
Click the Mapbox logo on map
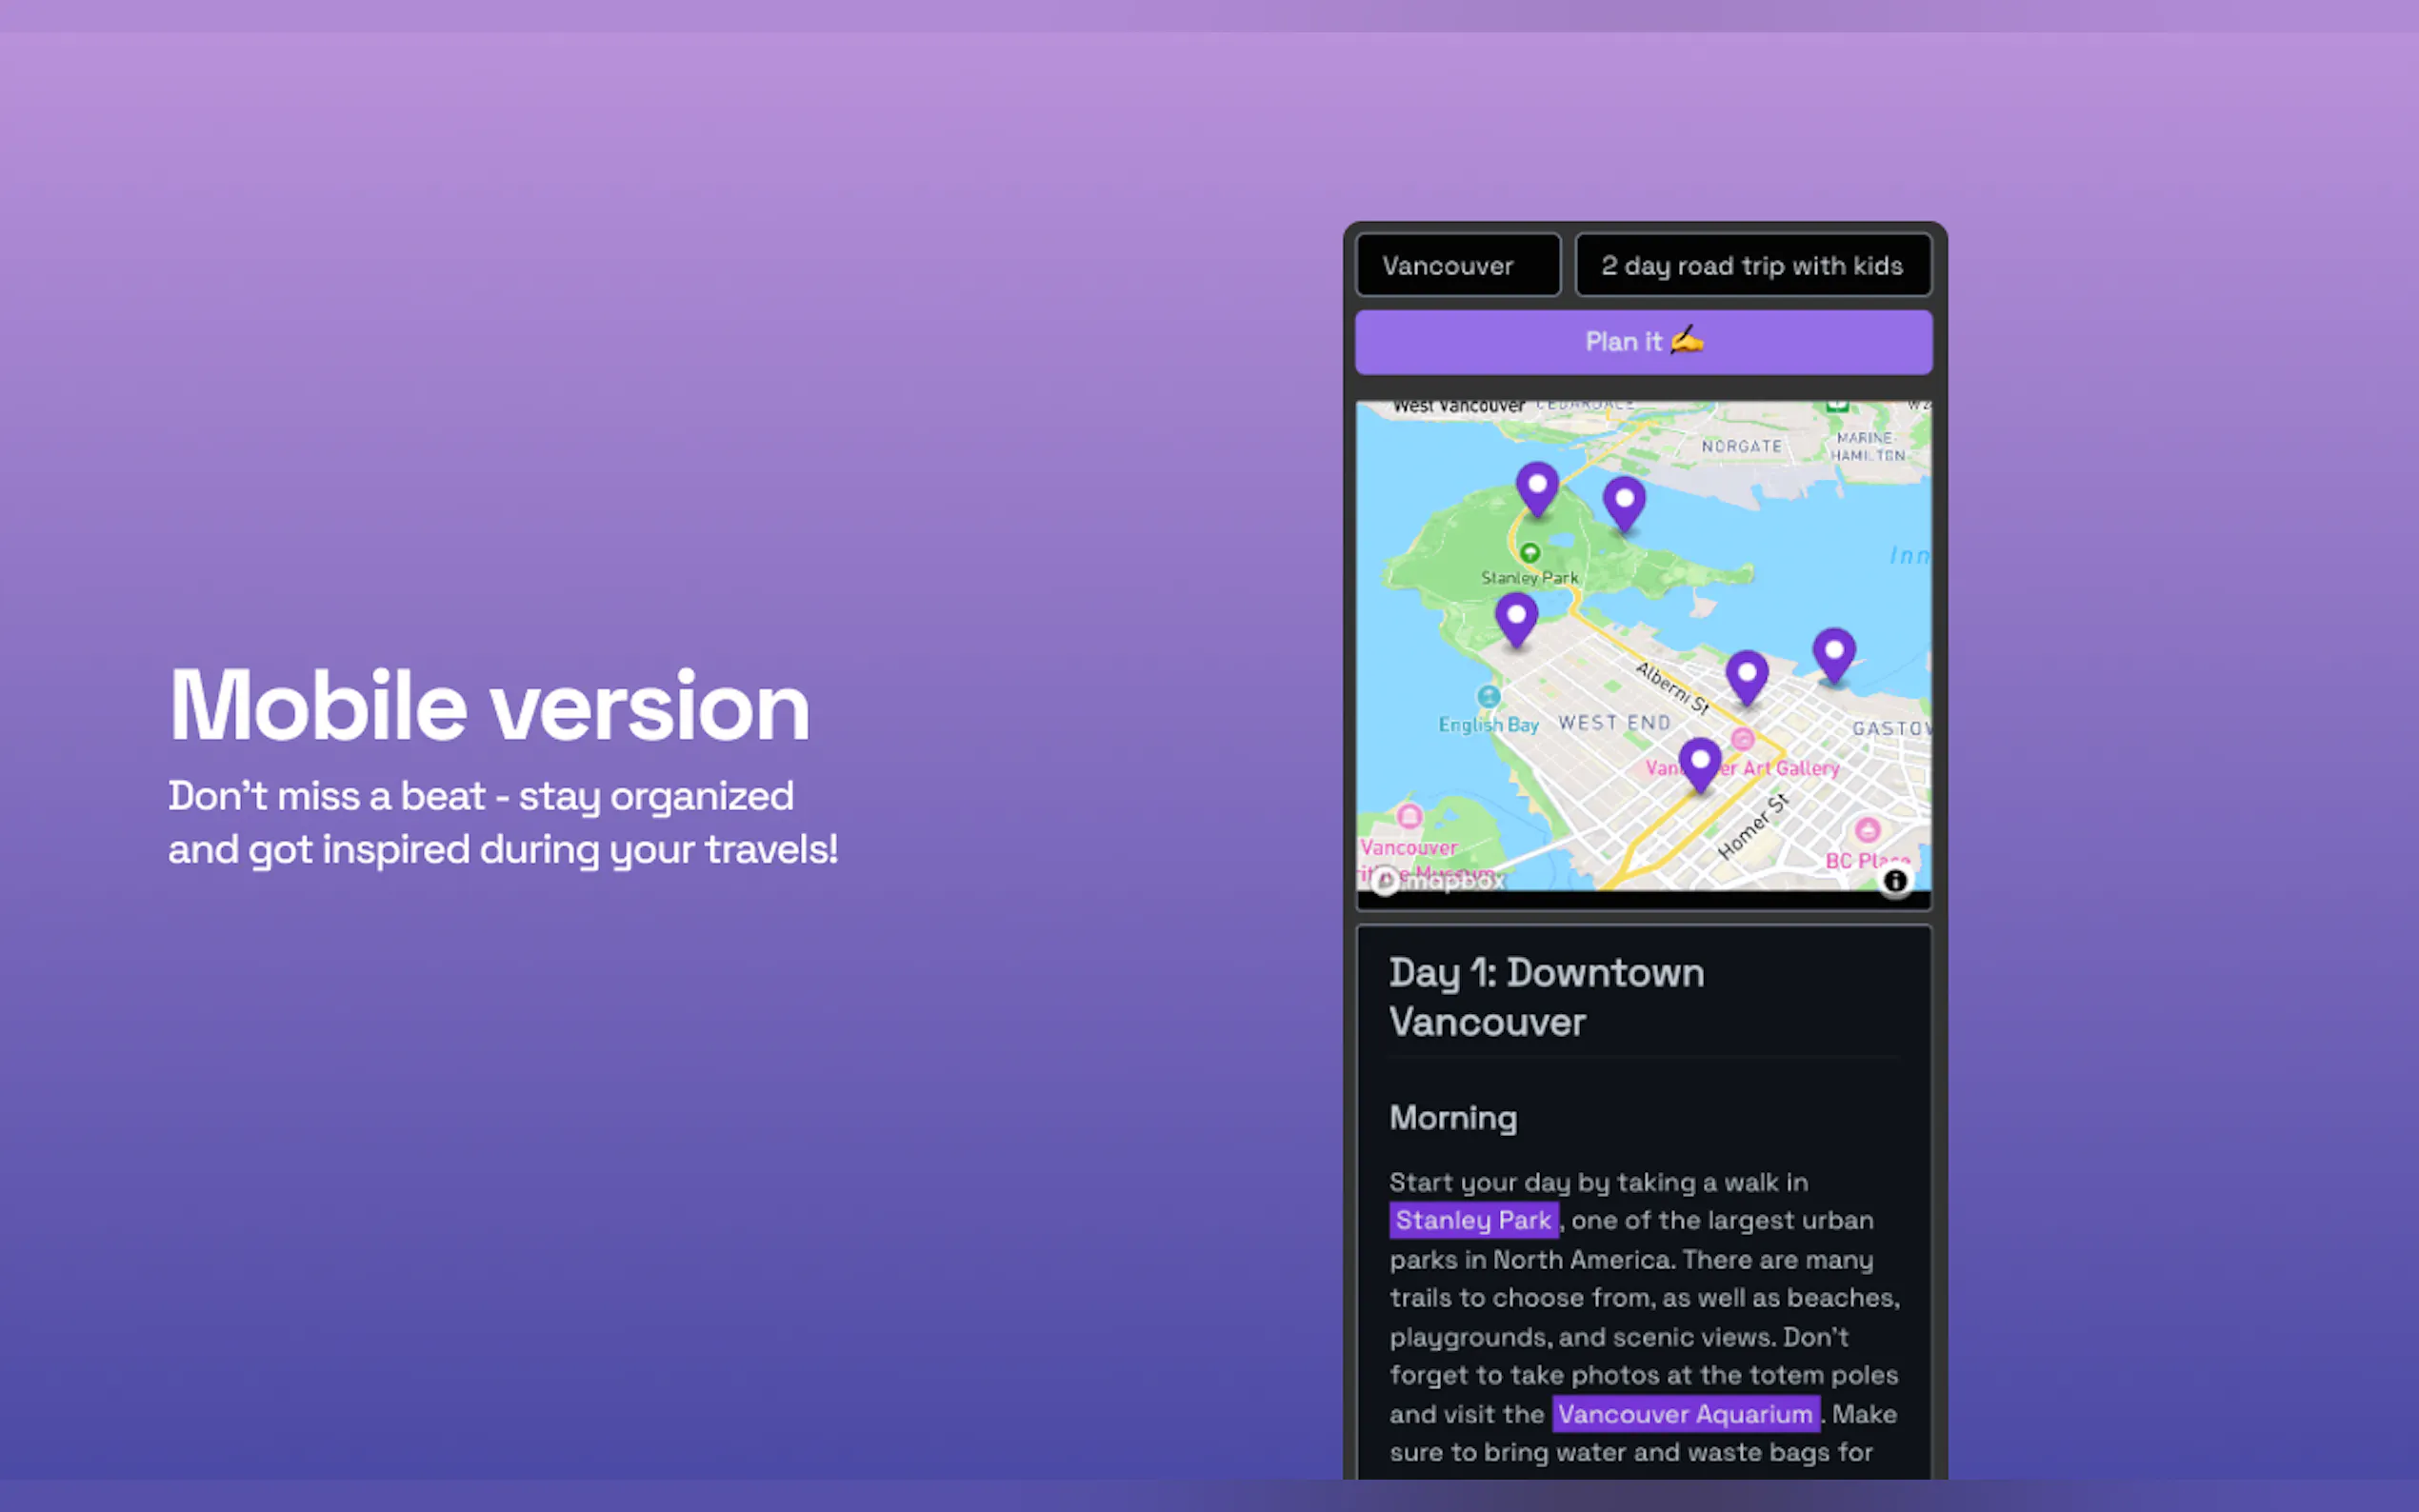click(1440, 881)
